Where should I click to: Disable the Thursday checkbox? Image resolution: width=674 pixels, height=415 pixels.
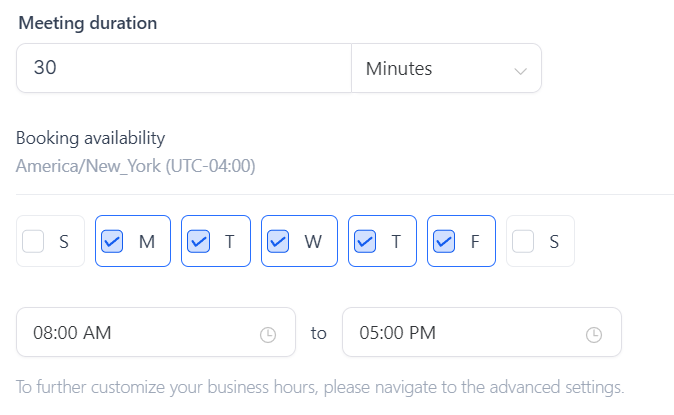point(365,241)
